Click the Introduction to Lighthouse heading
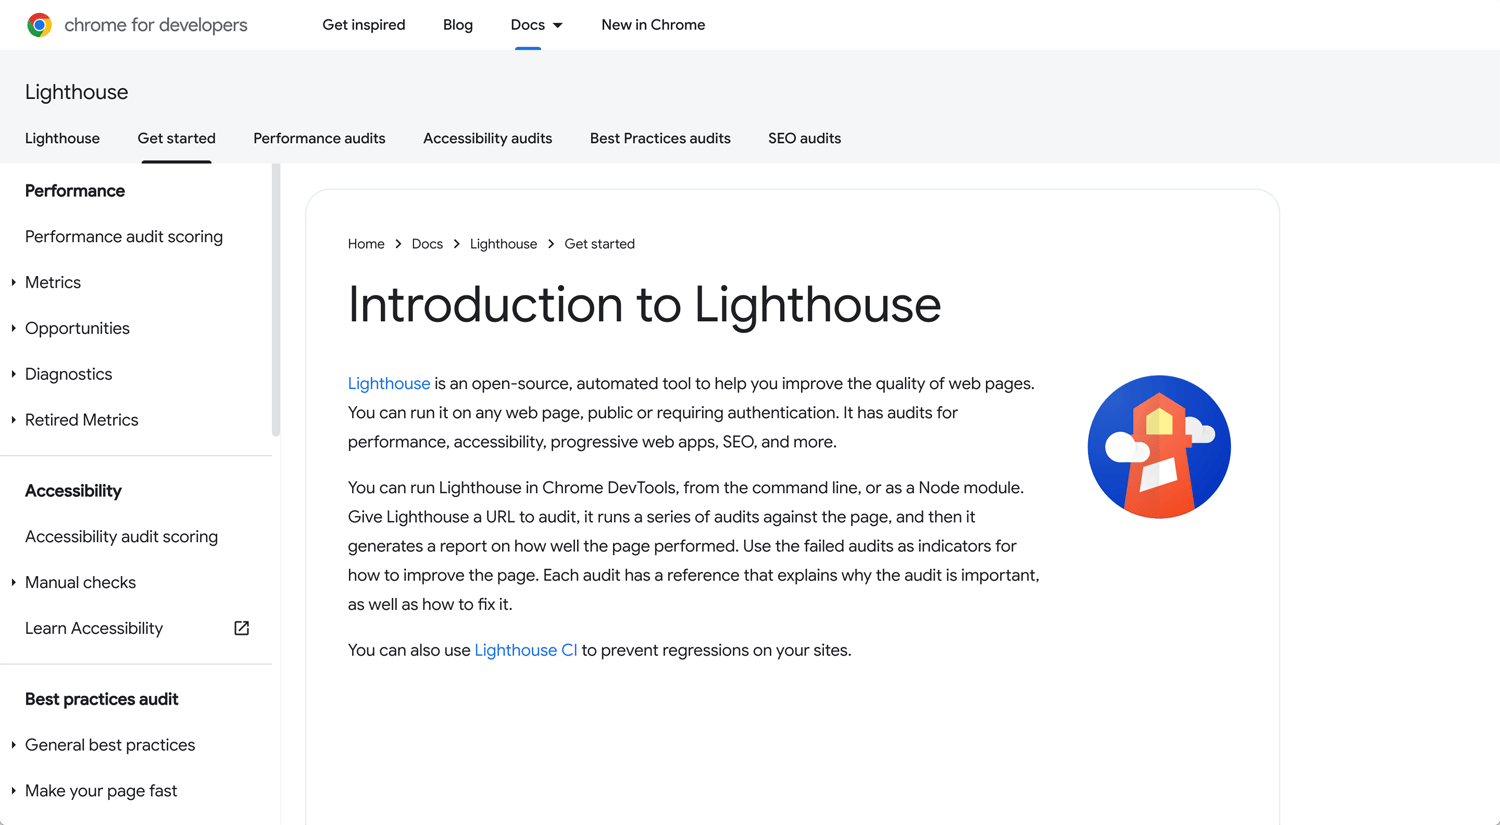 [644, 305]
